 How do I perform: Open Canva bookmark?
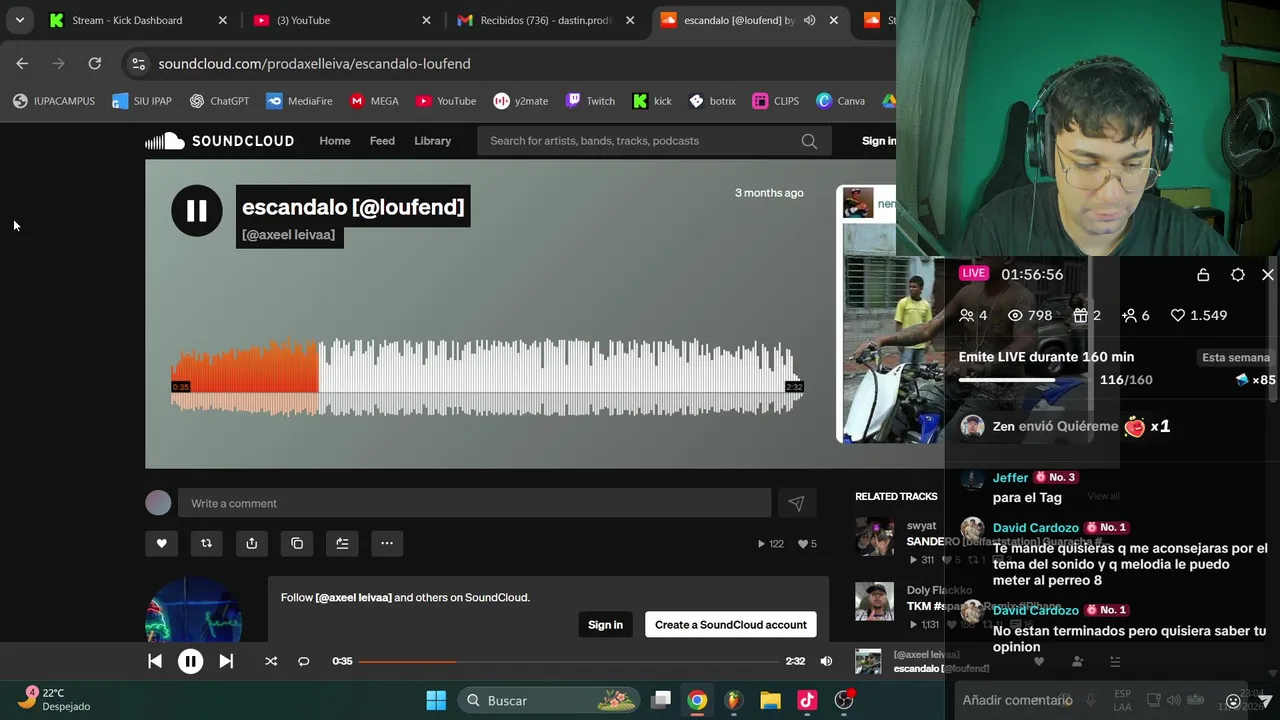tap(841, 101)
